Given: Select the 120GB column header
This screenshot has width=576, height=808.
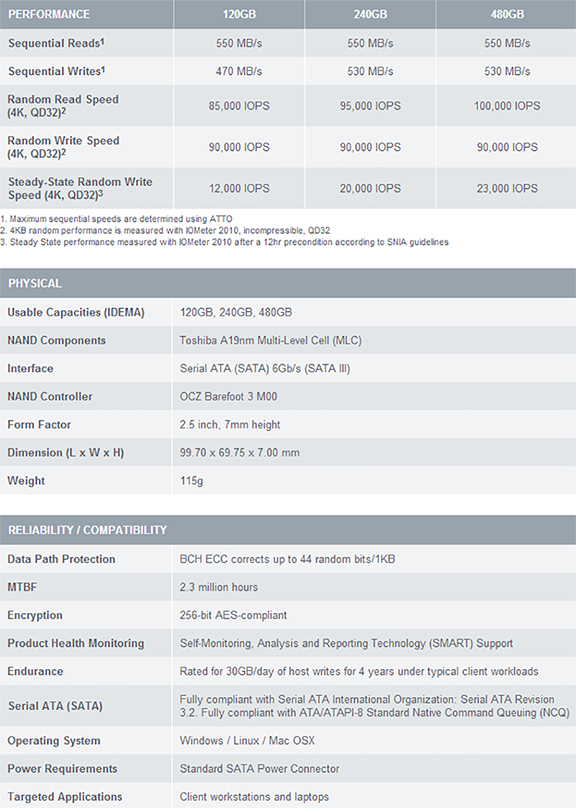Looking at the screenshot, I should (x=239, y=14).
